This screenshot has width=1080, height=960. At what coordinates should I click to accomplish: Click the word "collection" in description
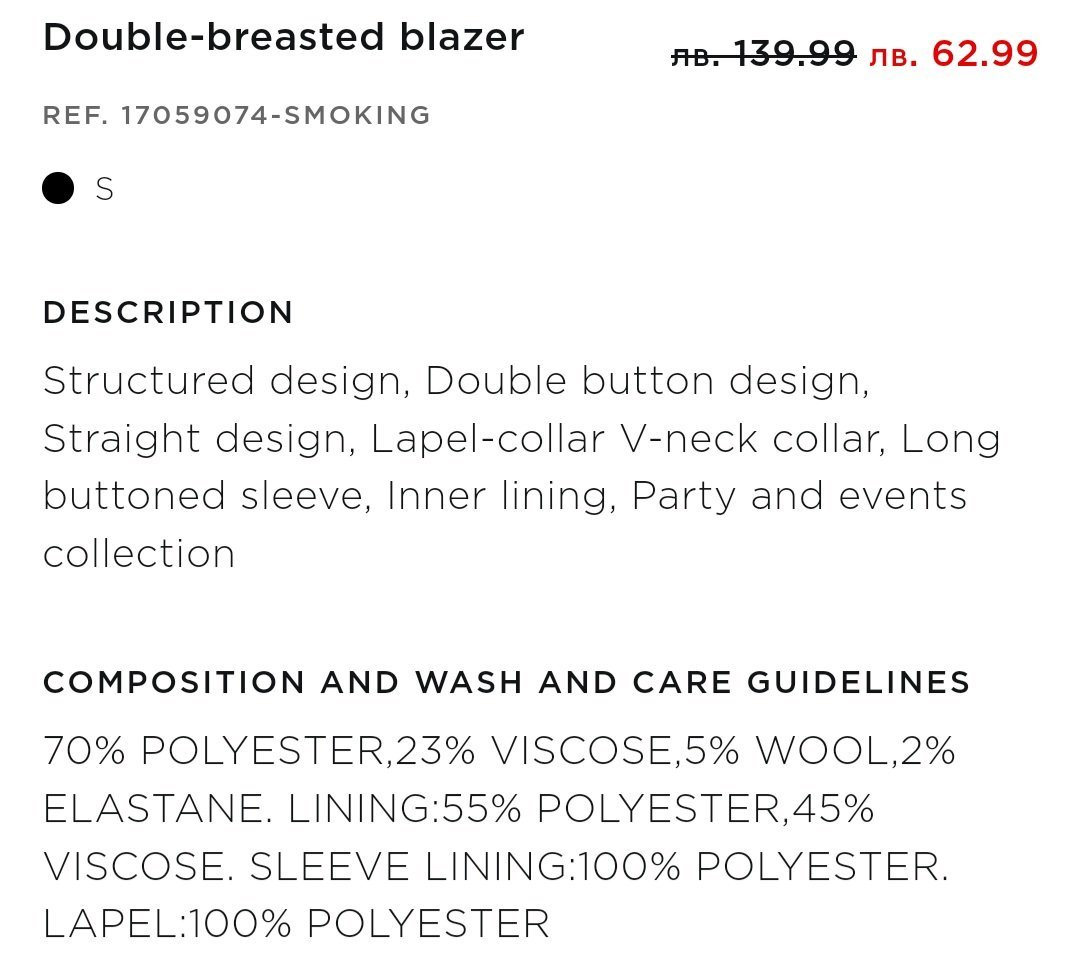click(x=139, y=553)
